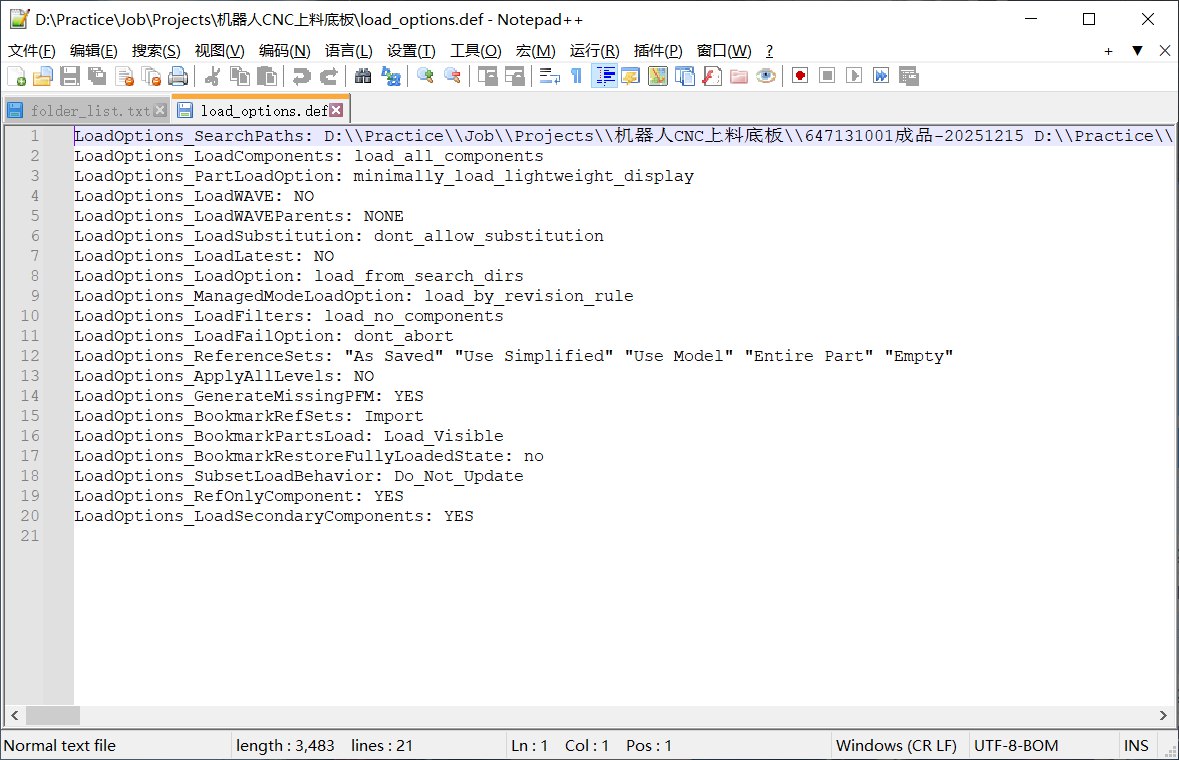Open the 编码(N) encoding menu
The image size is (1179, 760).
click(x=284, y=51)
